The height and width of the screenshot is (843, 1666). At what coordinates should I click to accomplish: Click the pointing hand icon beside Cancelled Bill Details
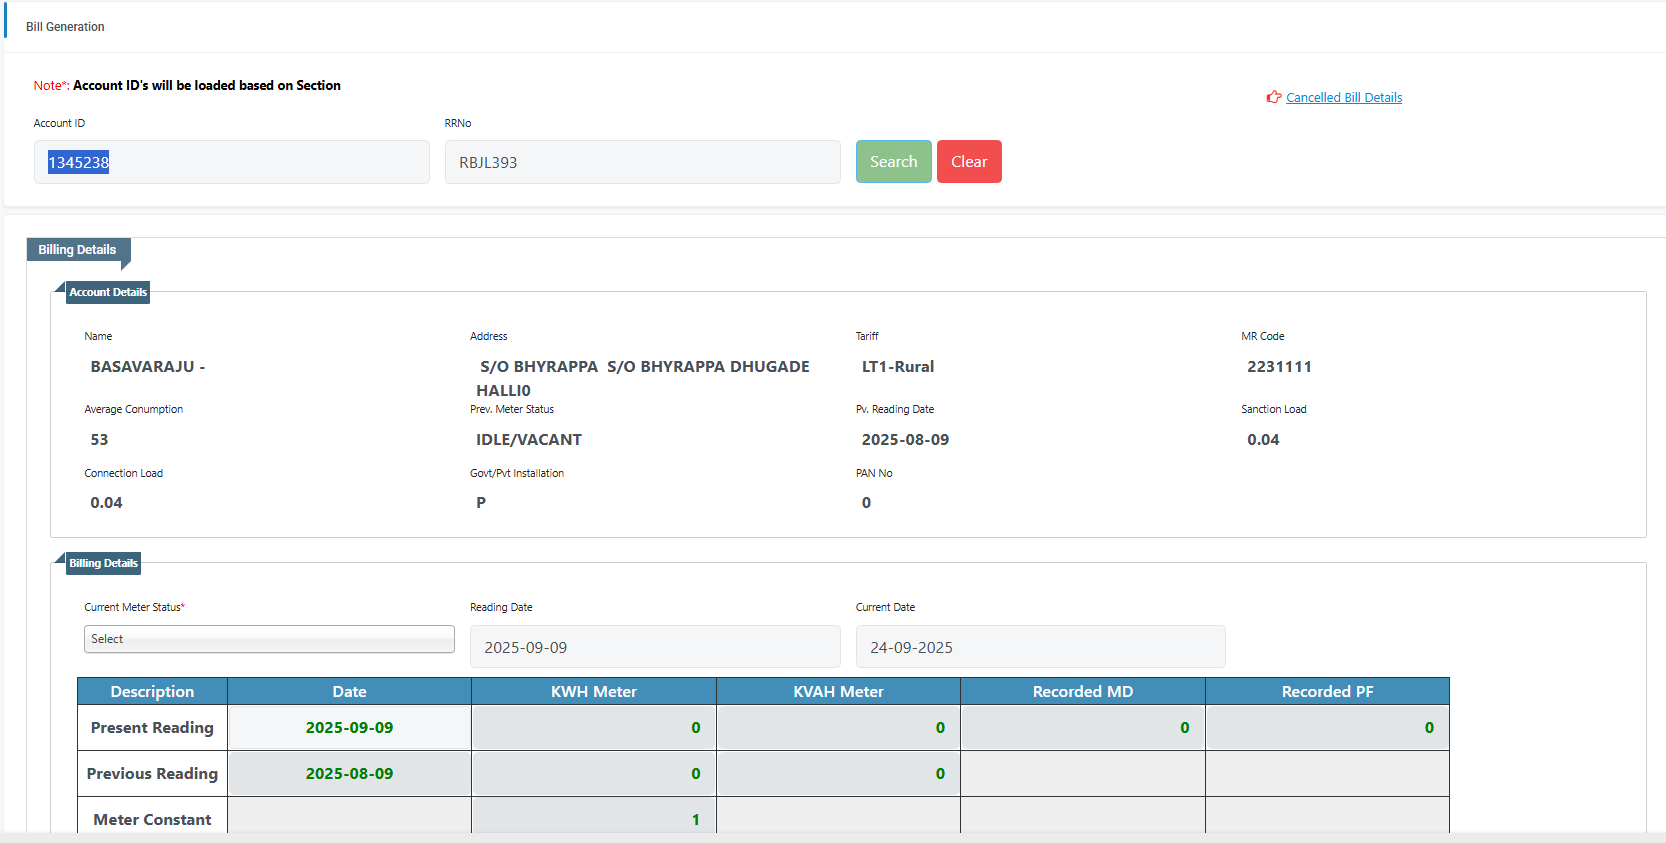(1273, 97)
